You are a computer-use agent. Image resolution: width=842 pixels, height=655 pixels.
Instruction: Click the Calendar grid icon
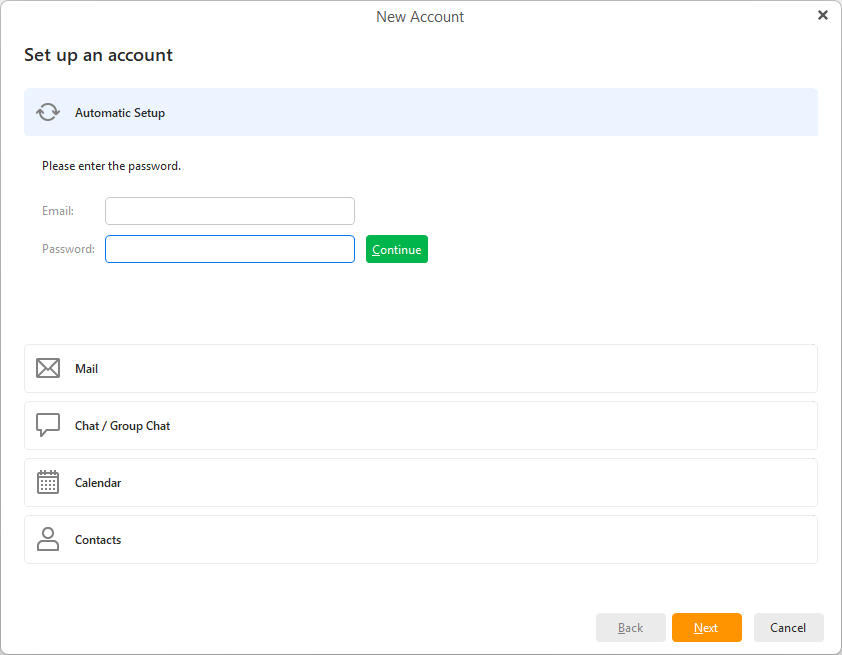(x=48, y=483)
